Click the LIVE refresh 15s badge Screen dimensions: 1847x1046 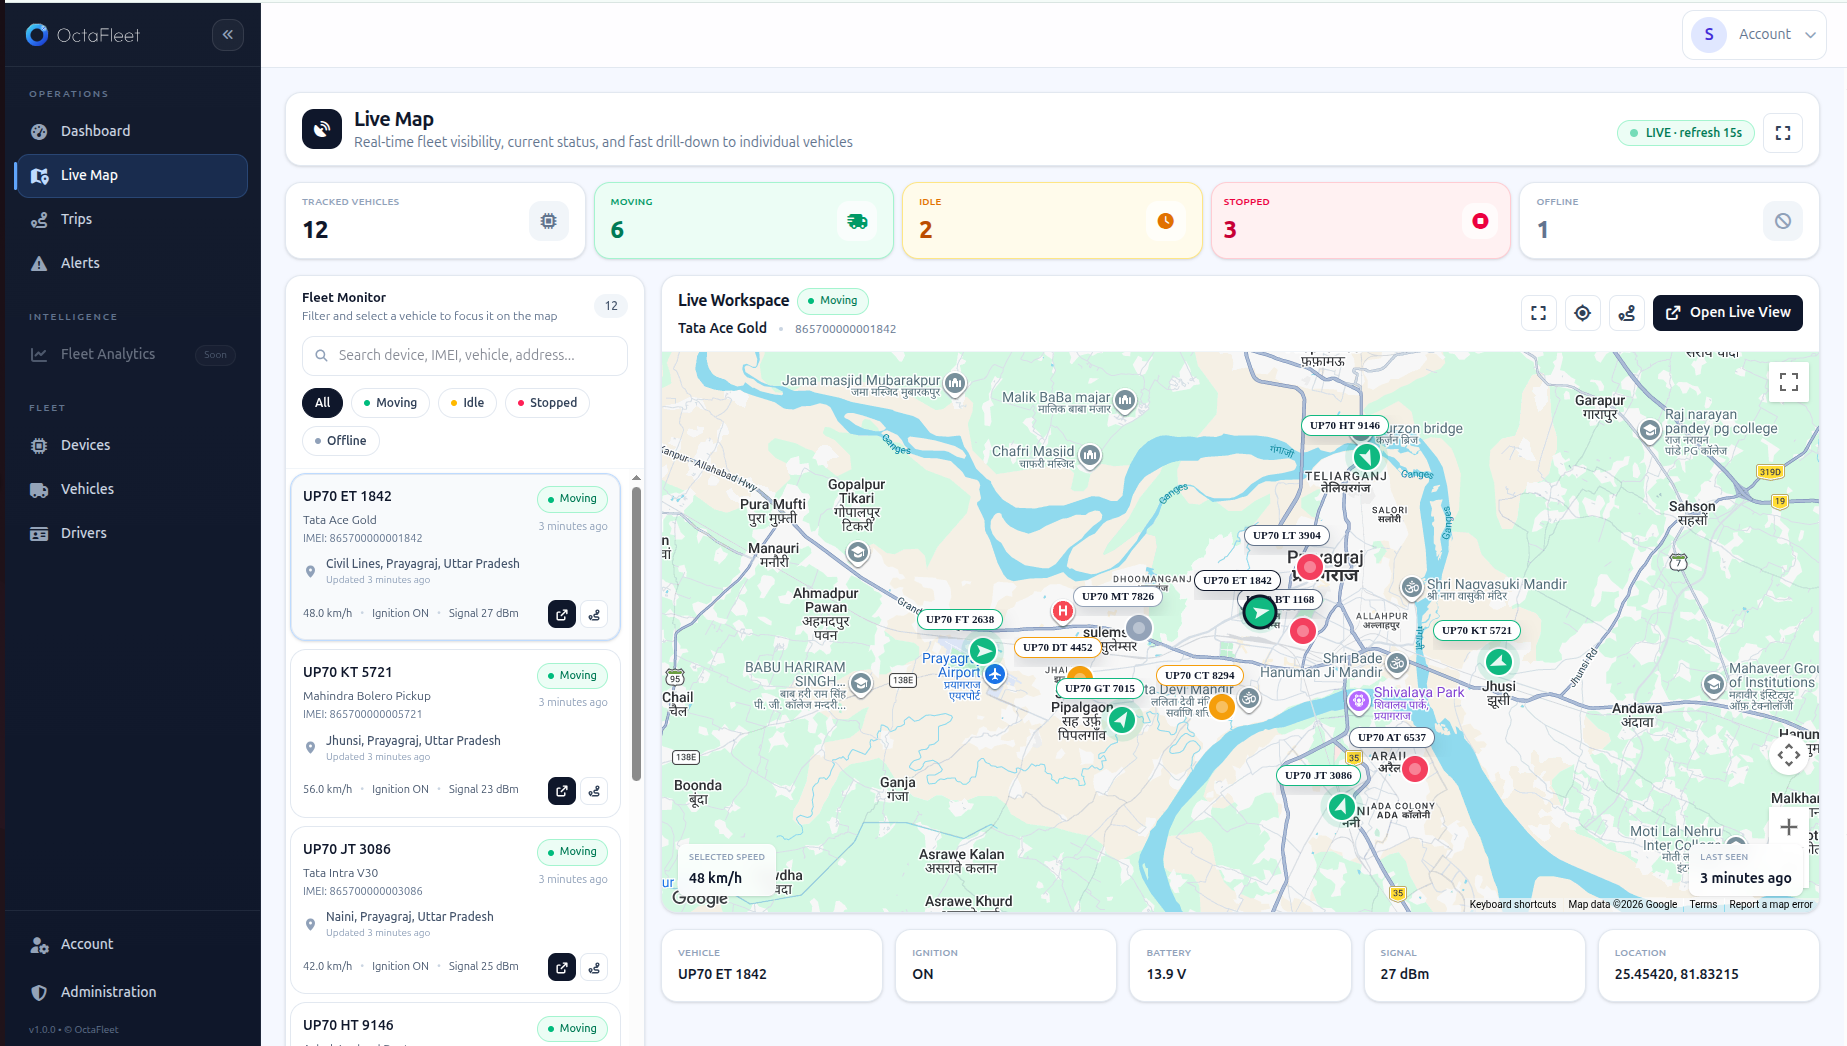coord(1686,133)
